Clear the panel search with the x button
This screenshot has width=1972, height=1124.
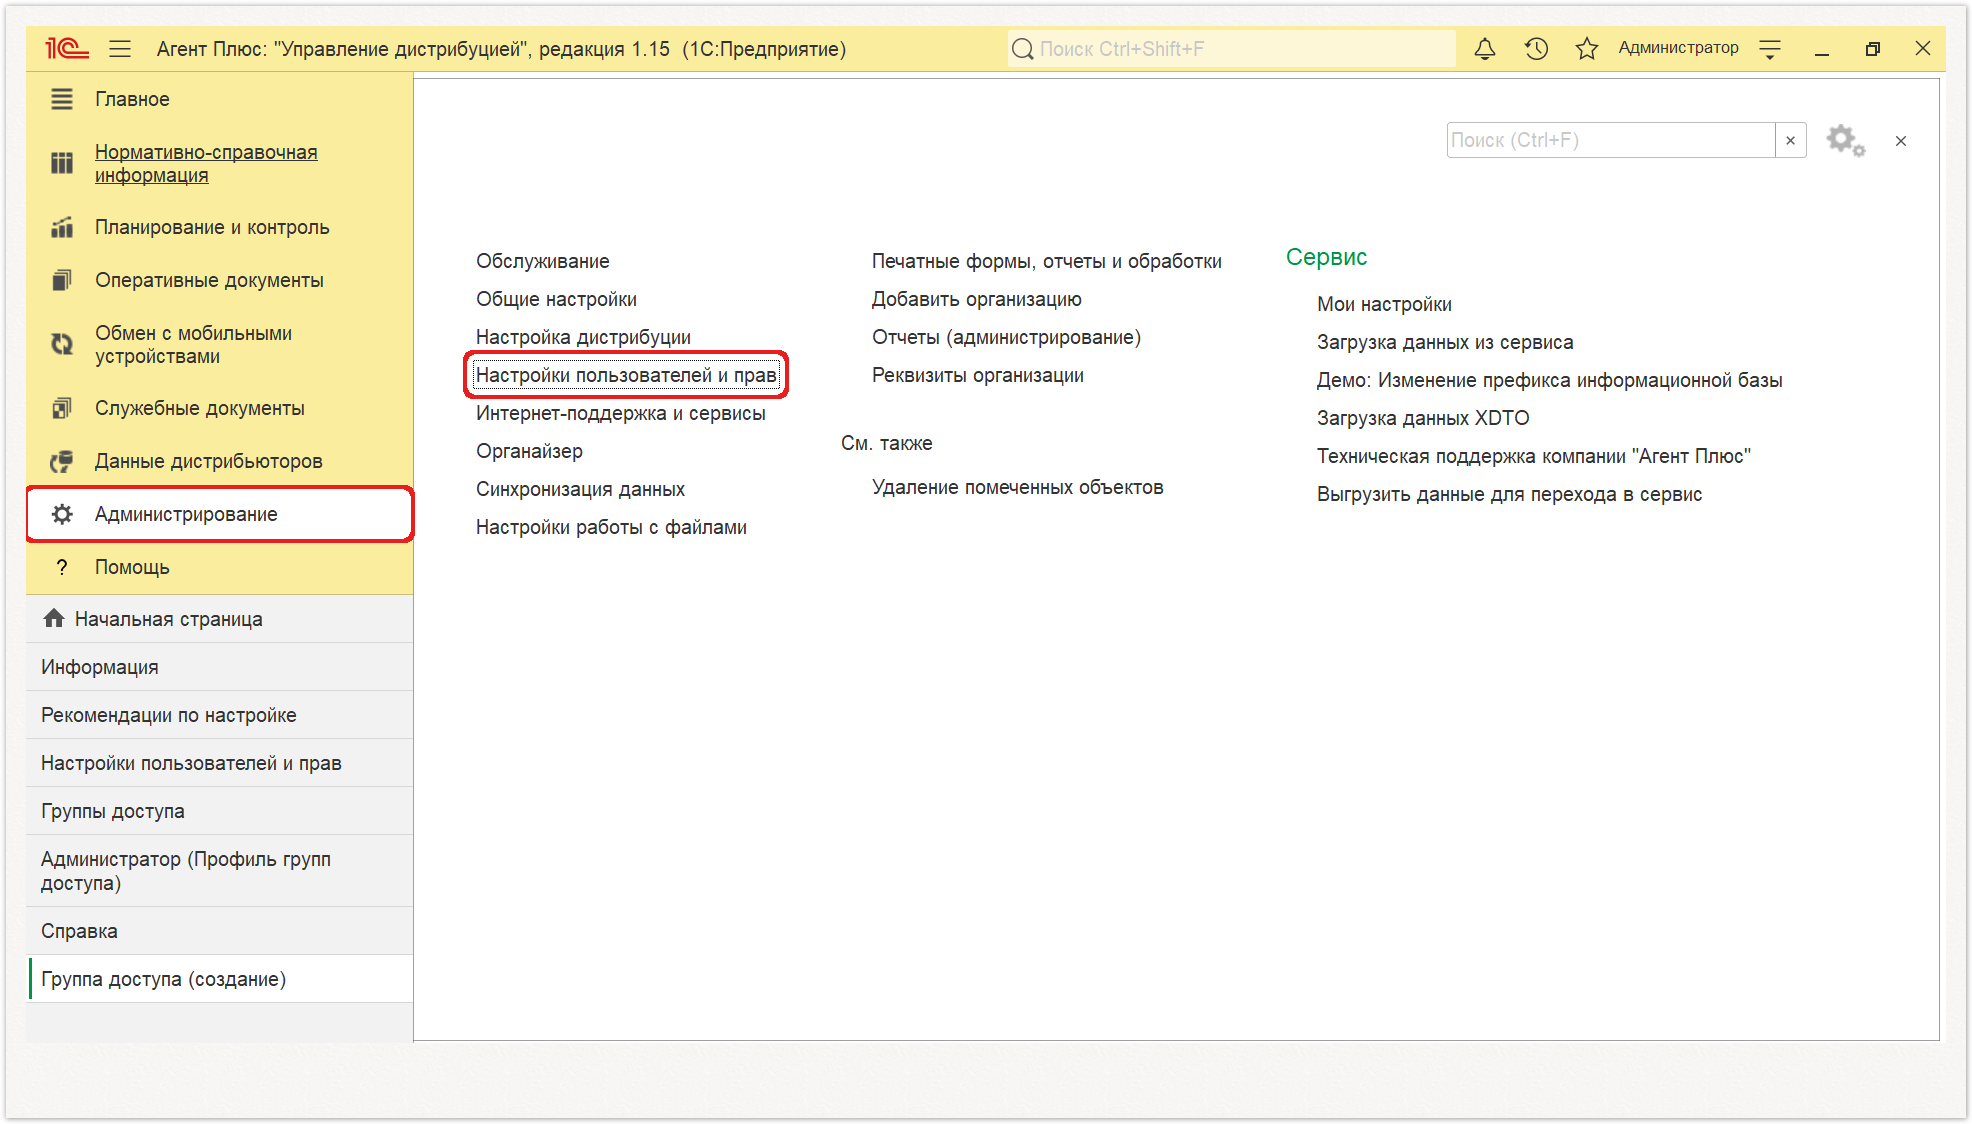point(1791,140)
